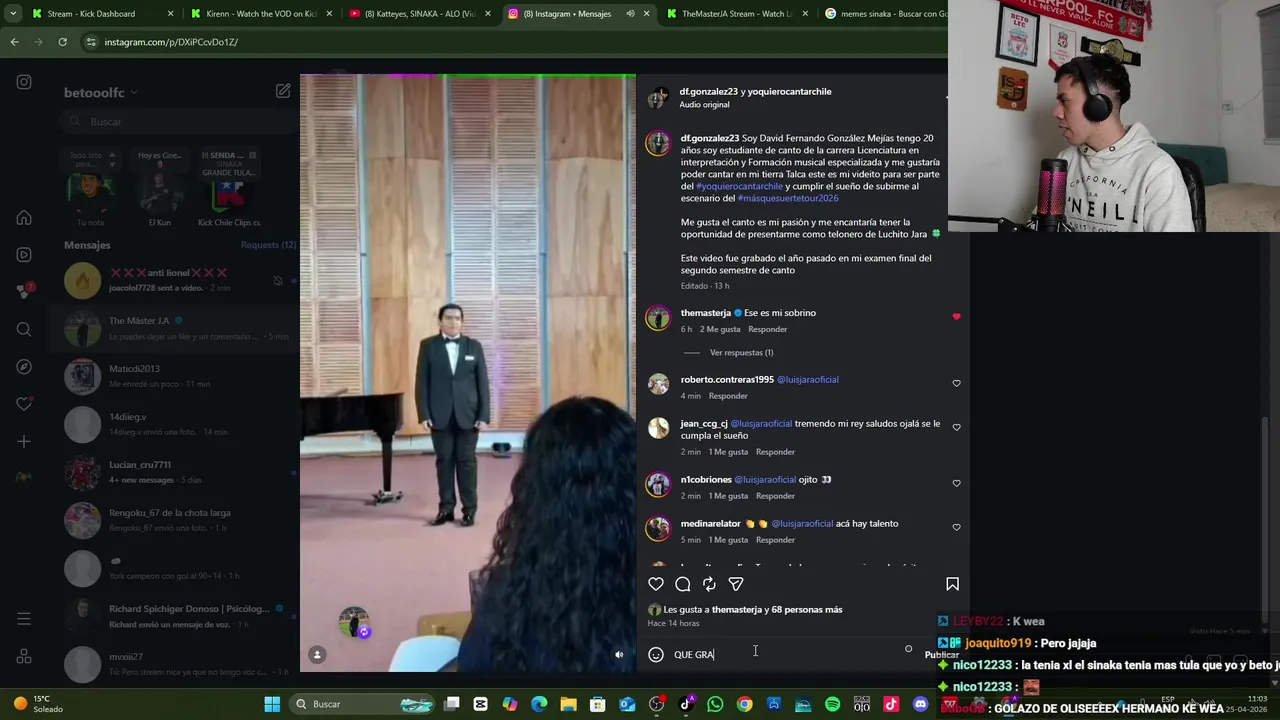1280x720 pixels.
Task: Open the Lucian_cru7711 conversation
Action: pos(180,472)
